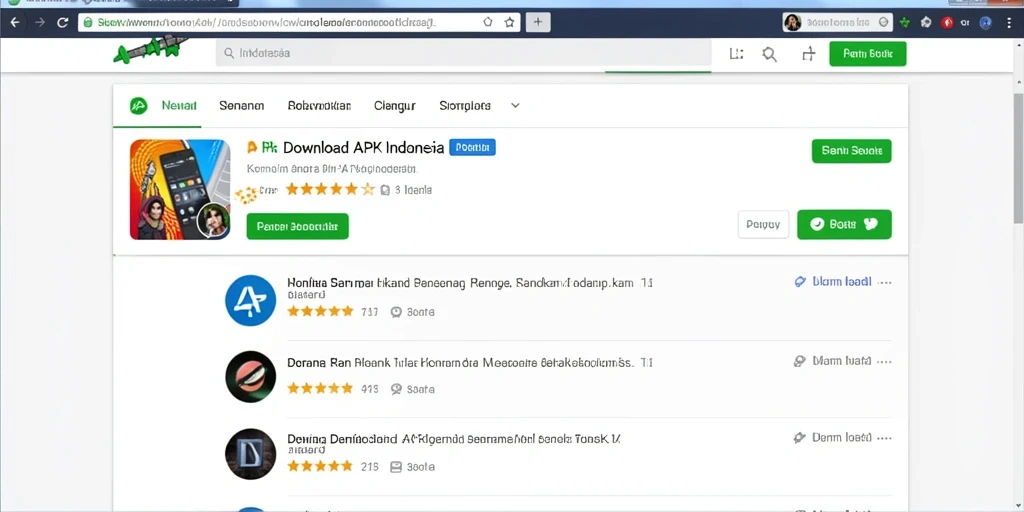Open three-dot menu of second list app
The height and width of the screenshot is (512, 1024).
coord(885,361)
